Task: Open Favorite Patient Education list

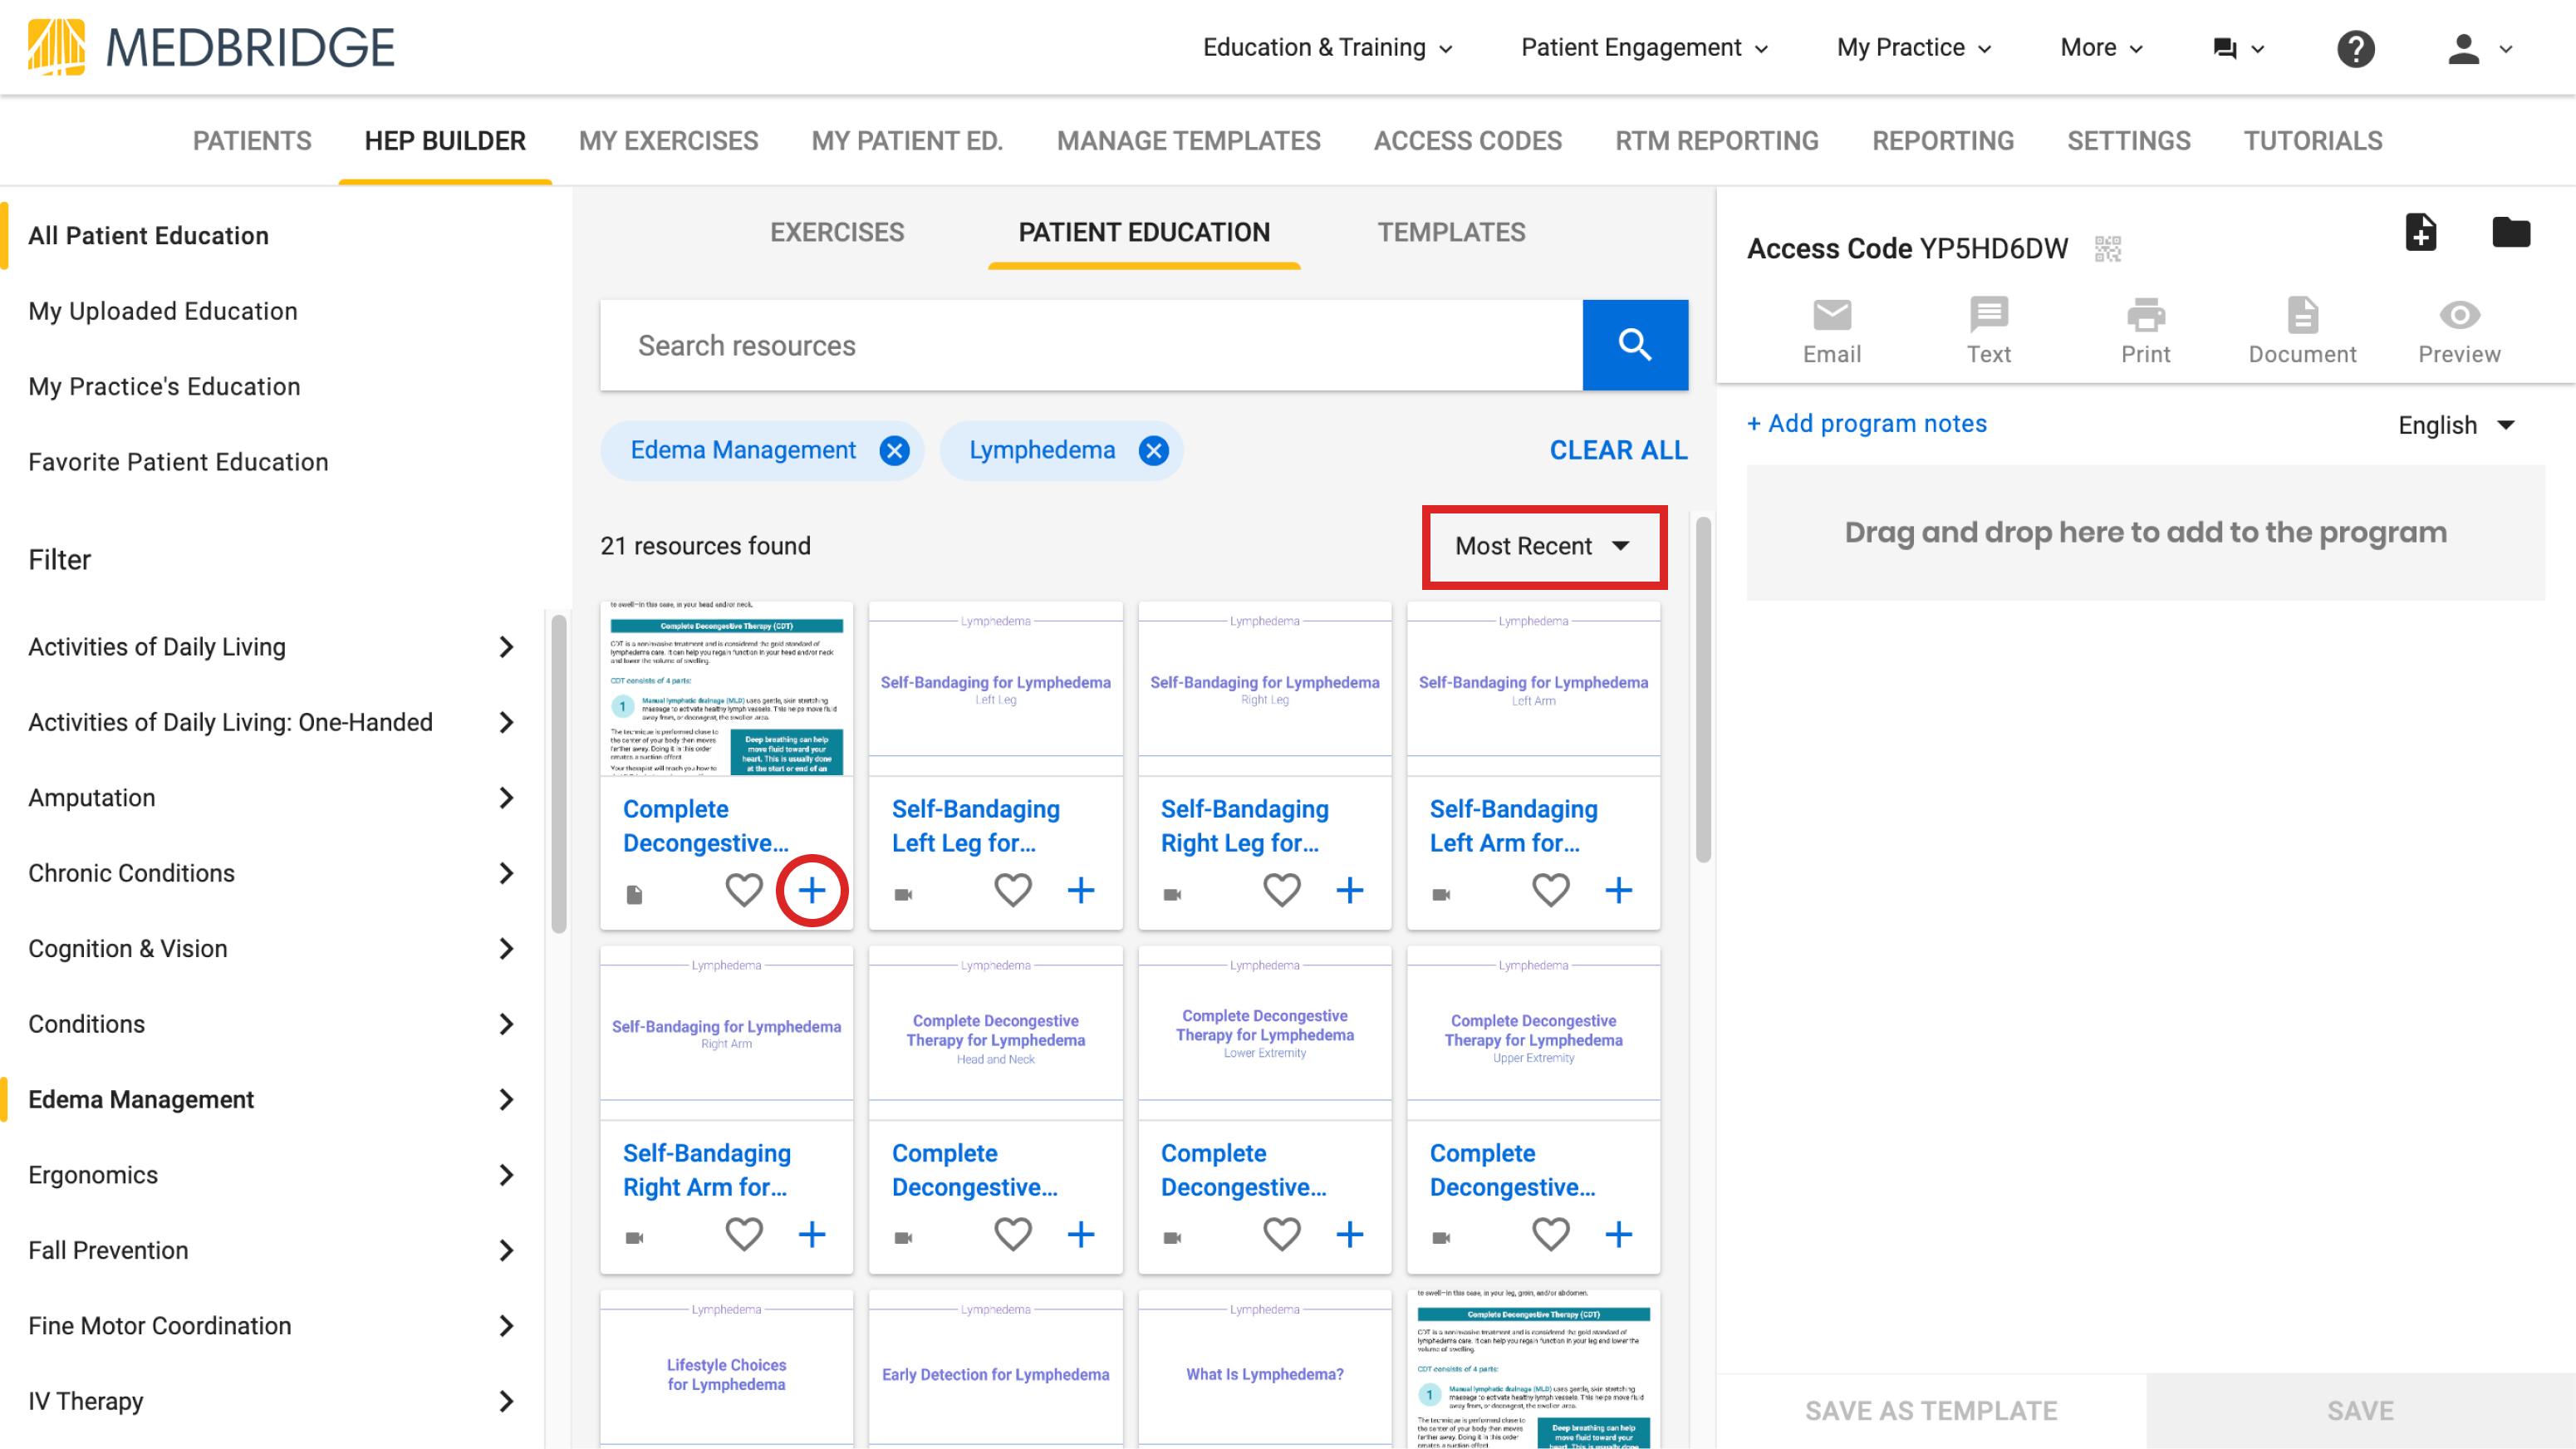Action: 178,462
